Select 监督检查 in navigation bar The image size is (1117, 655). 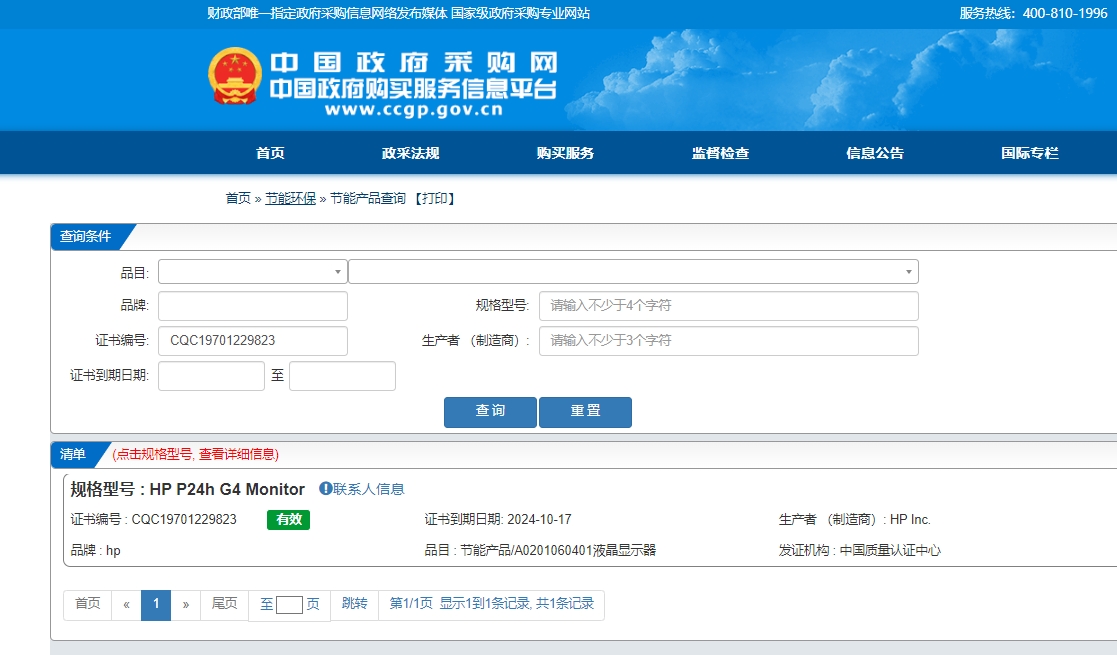click(x=720, y=153)
